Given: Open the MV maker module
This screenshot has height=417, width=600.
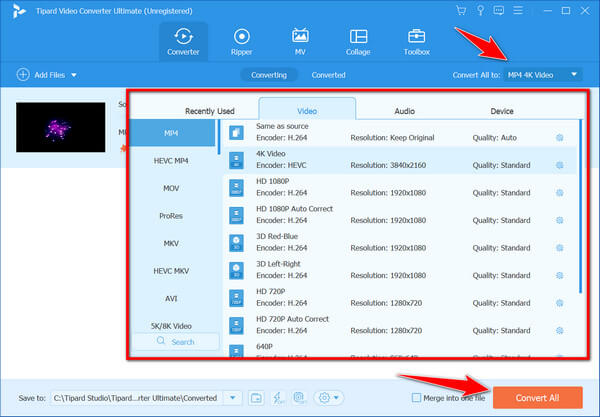Looking at the screenshot, I should (x=300, y=42).
